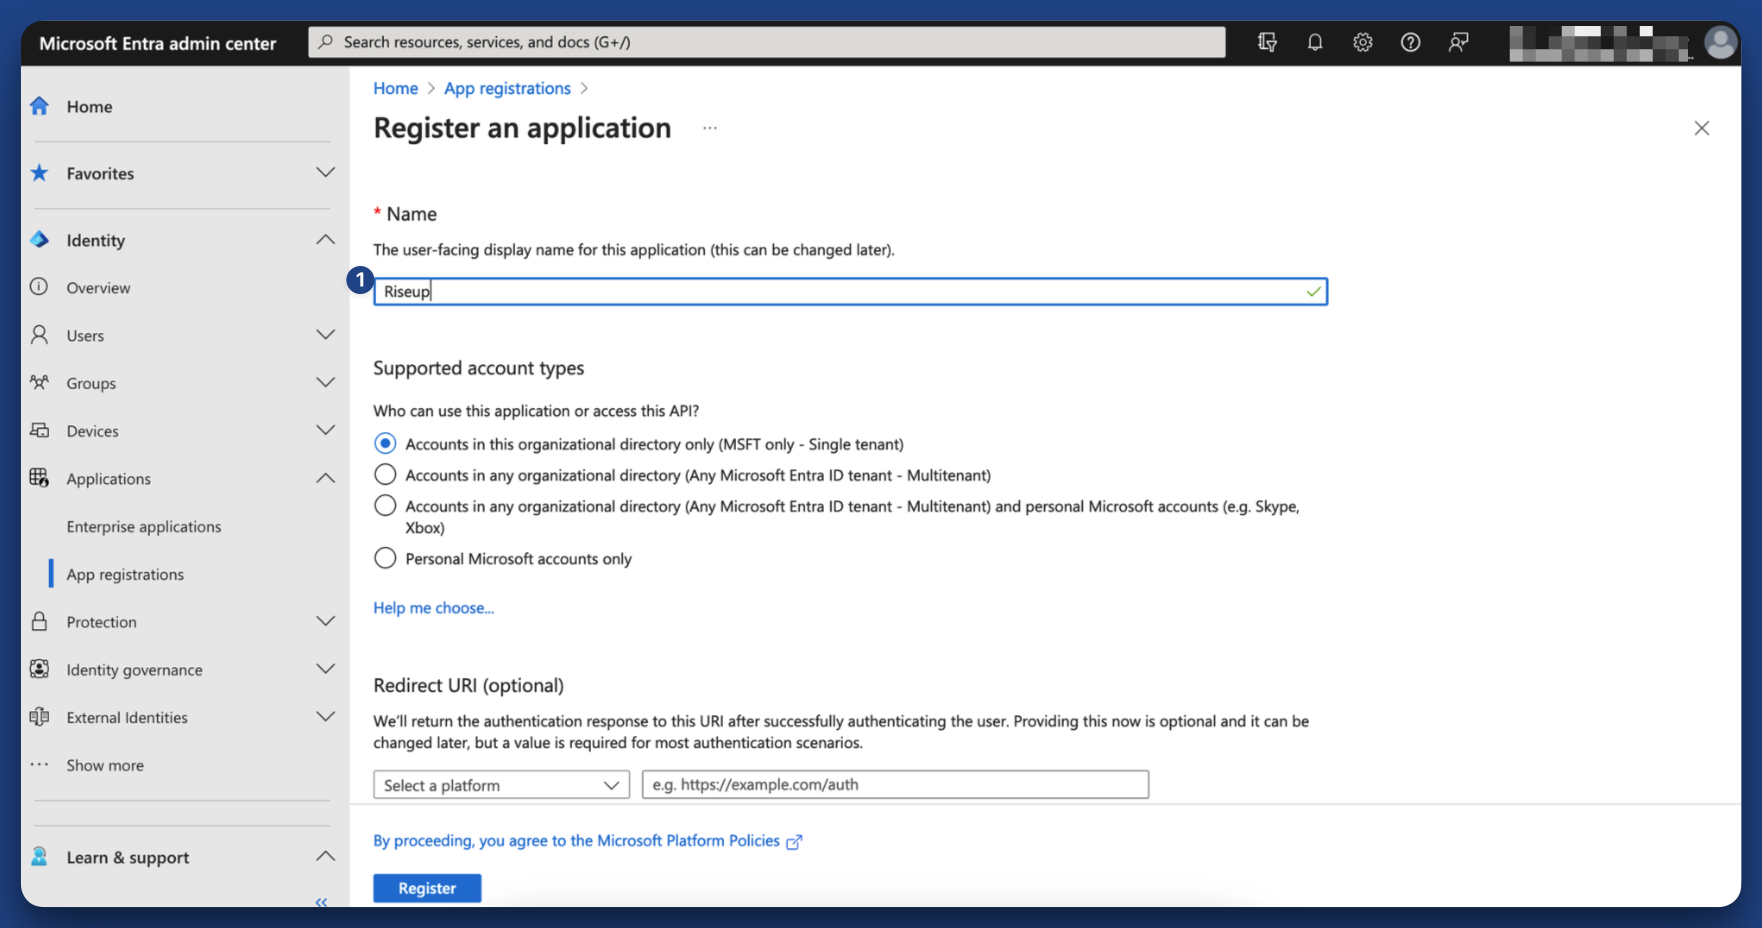Viewport: 1762px width, 928px height.
Task: Open the help question mark icon
Action: [x=1410, y=42]
